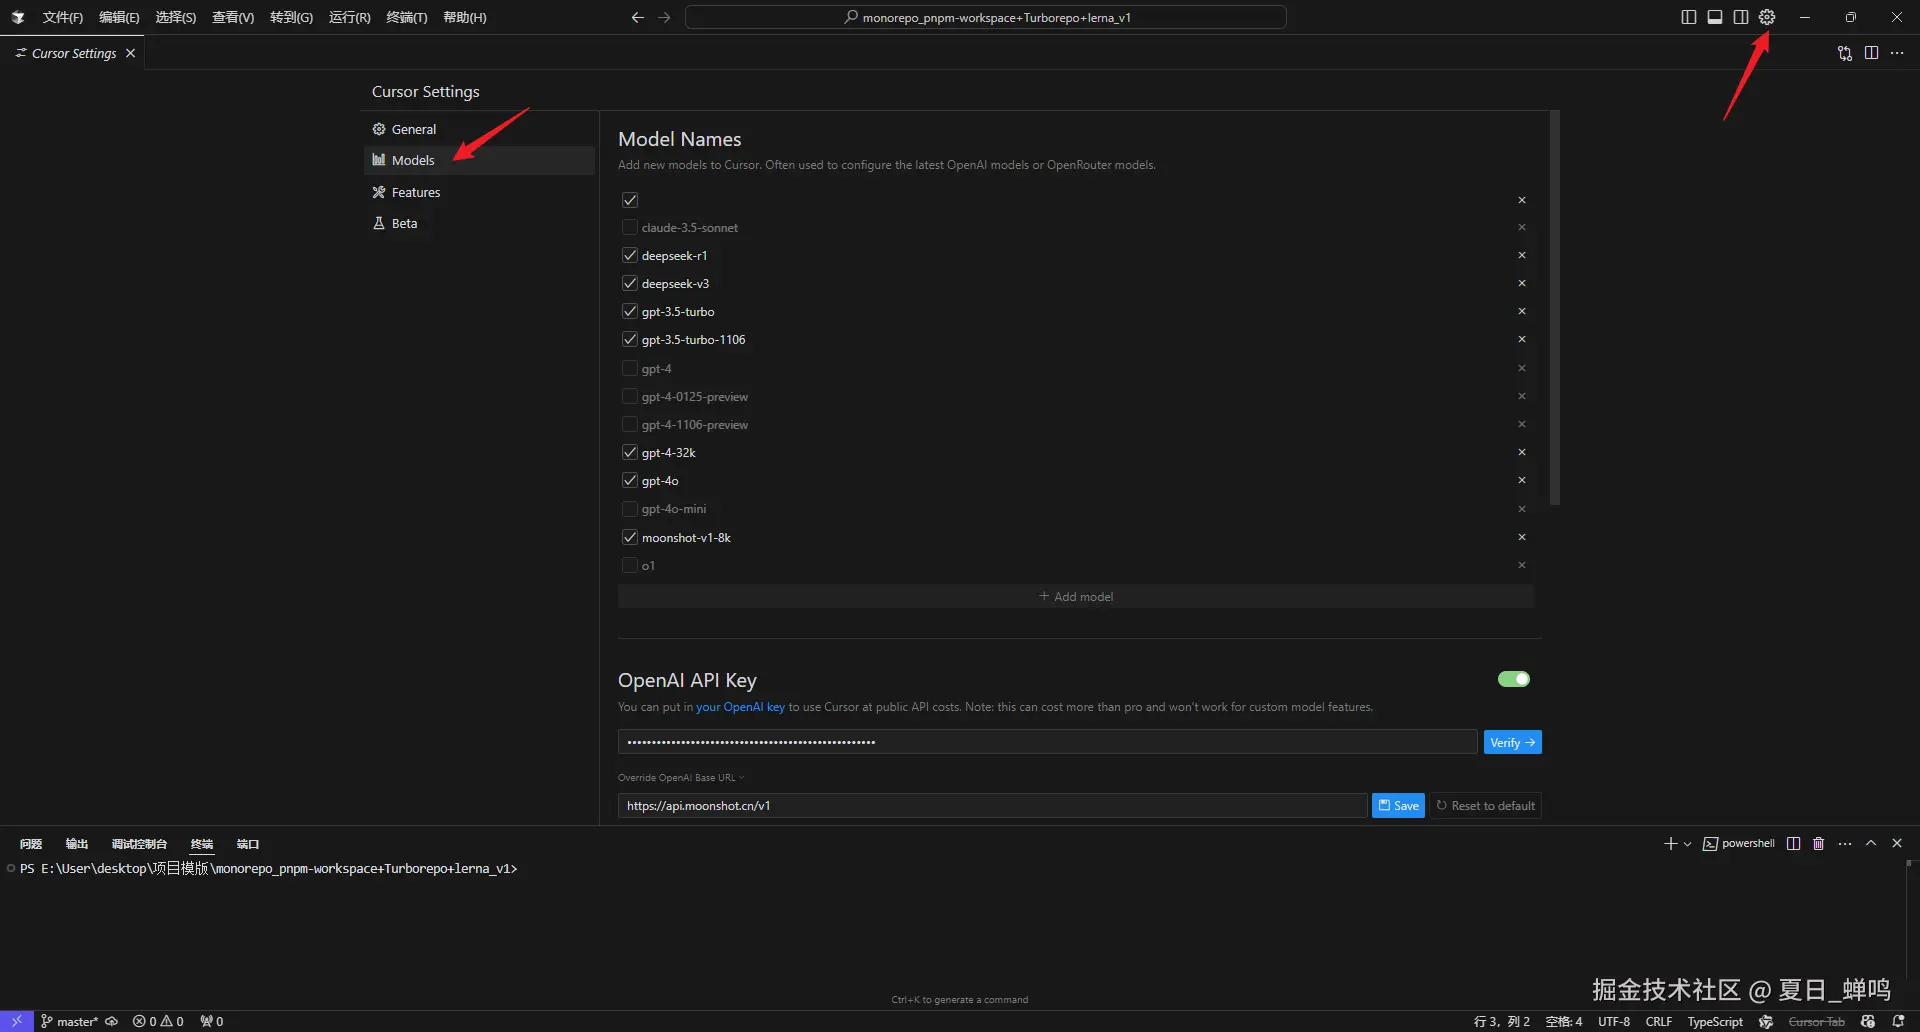Switch to the 输出 panel tab
The width and height of the screenshot is (1920, 1032).
pos(77,844)
